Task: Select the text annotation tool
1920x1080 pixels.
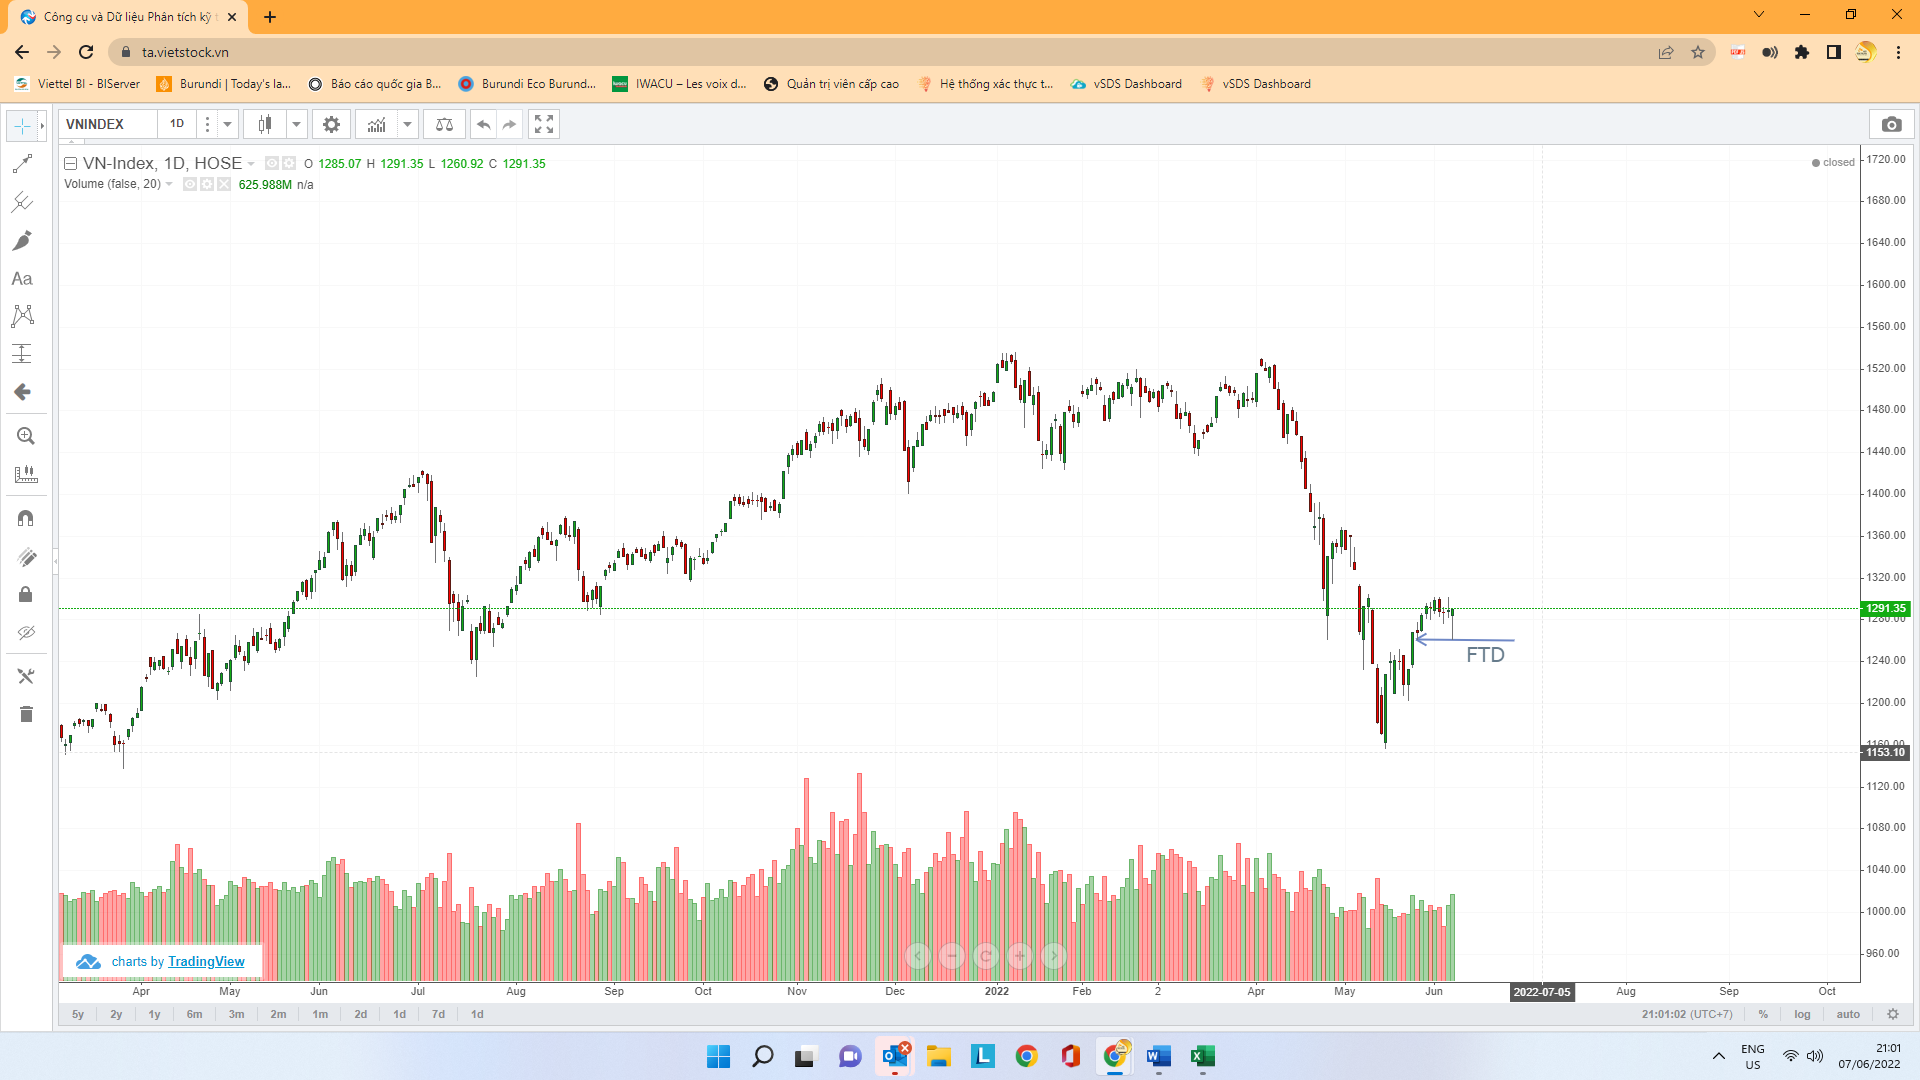Action: coord(22,278)
